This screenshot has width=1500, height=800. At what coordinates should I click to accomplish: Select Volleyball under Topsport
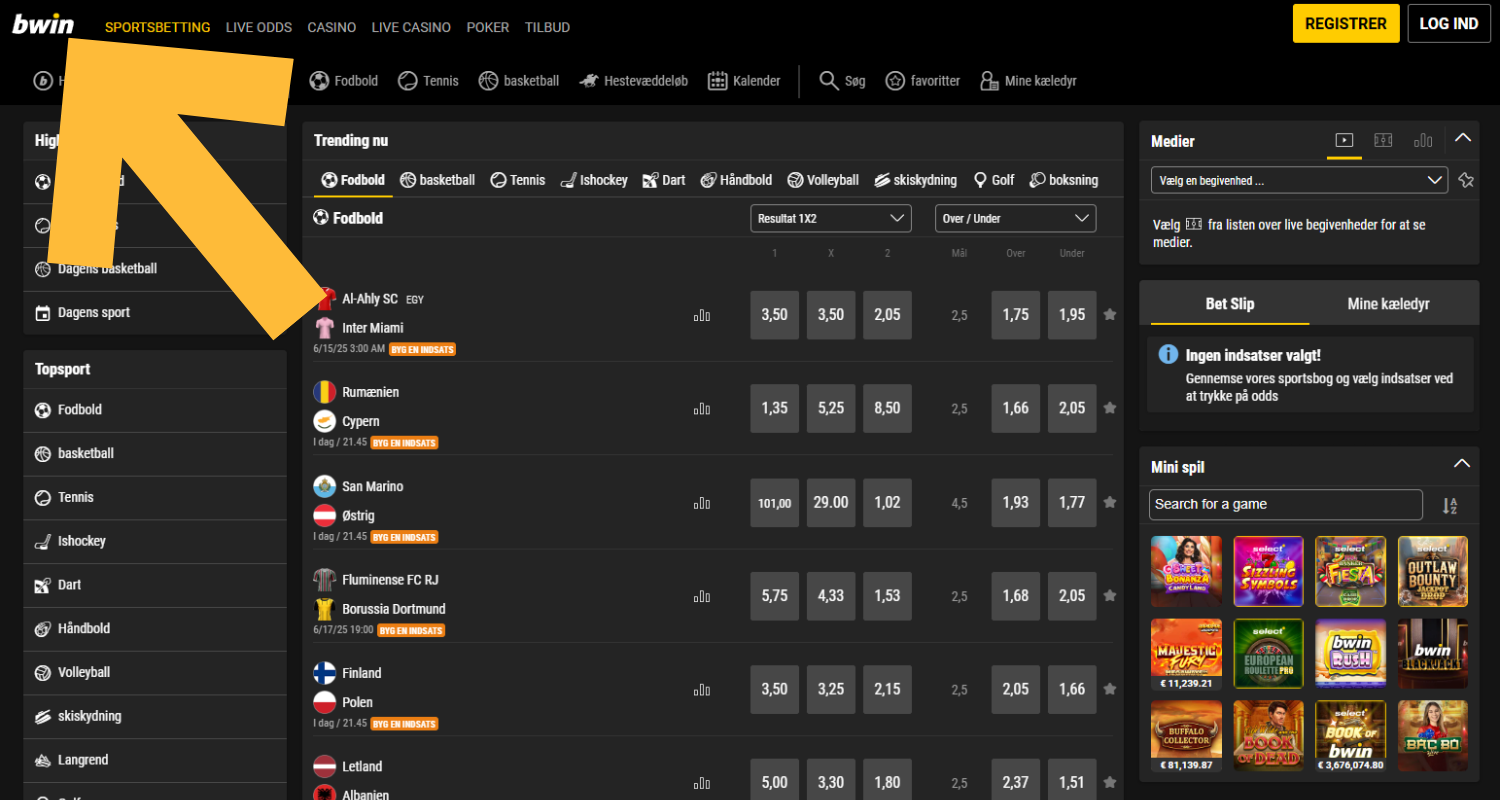pyautogui.click(x=155, y=673)
